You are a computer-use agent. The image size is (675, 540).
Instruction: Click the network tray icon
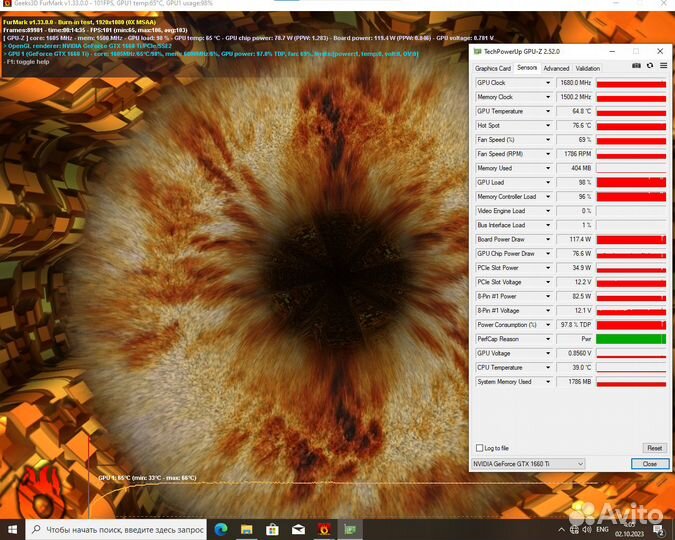pos(574,530)
